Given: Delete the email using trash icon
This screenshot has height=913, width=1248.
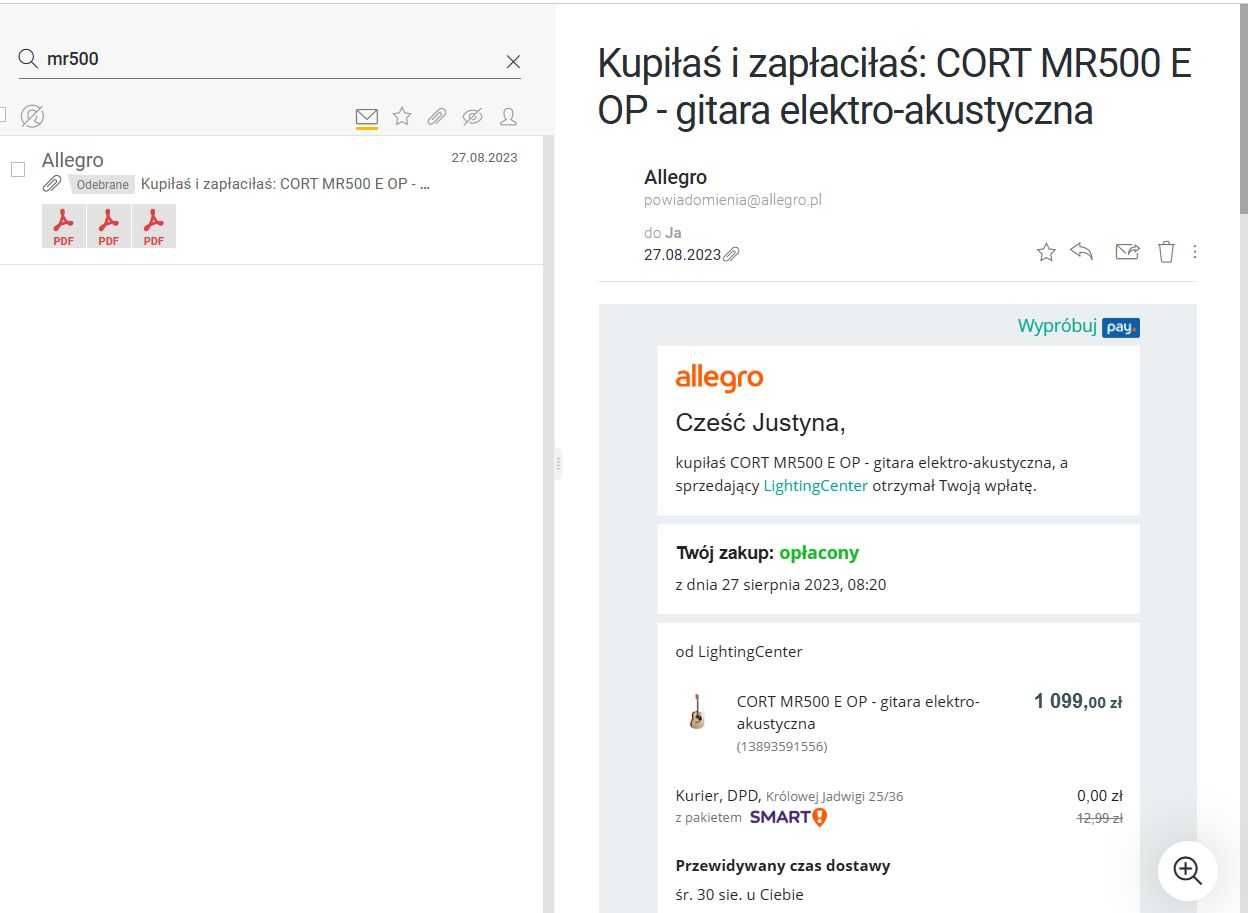Looking at the screenshot, I should [x=1166, y=252].
